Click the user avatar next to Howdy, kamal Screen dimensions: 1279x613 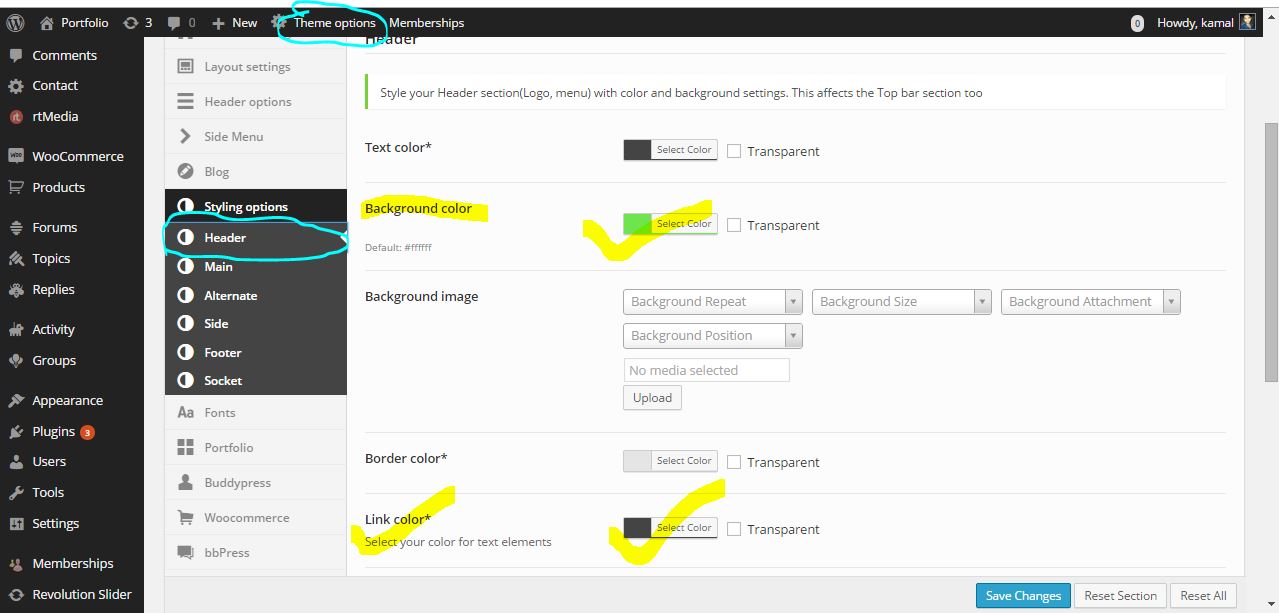click(1247, 22)
